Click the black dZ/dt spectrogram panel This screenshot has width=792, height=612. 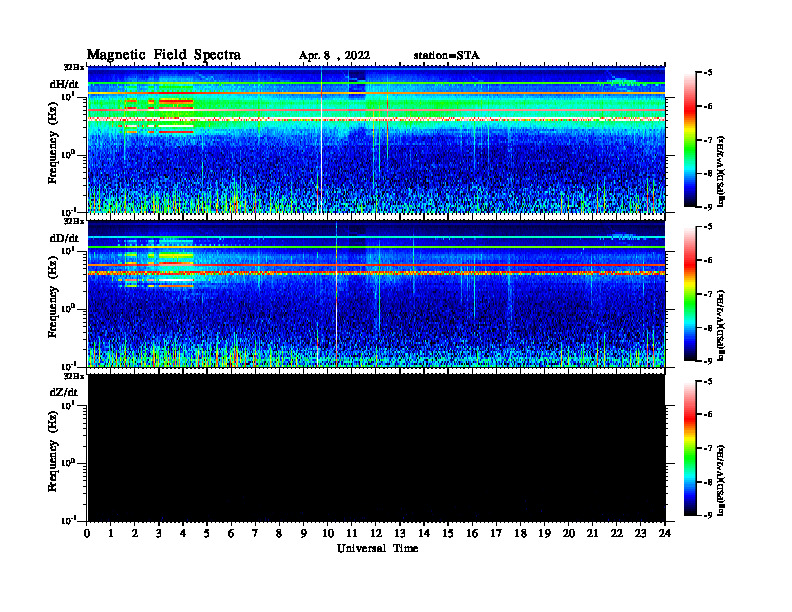376,447
